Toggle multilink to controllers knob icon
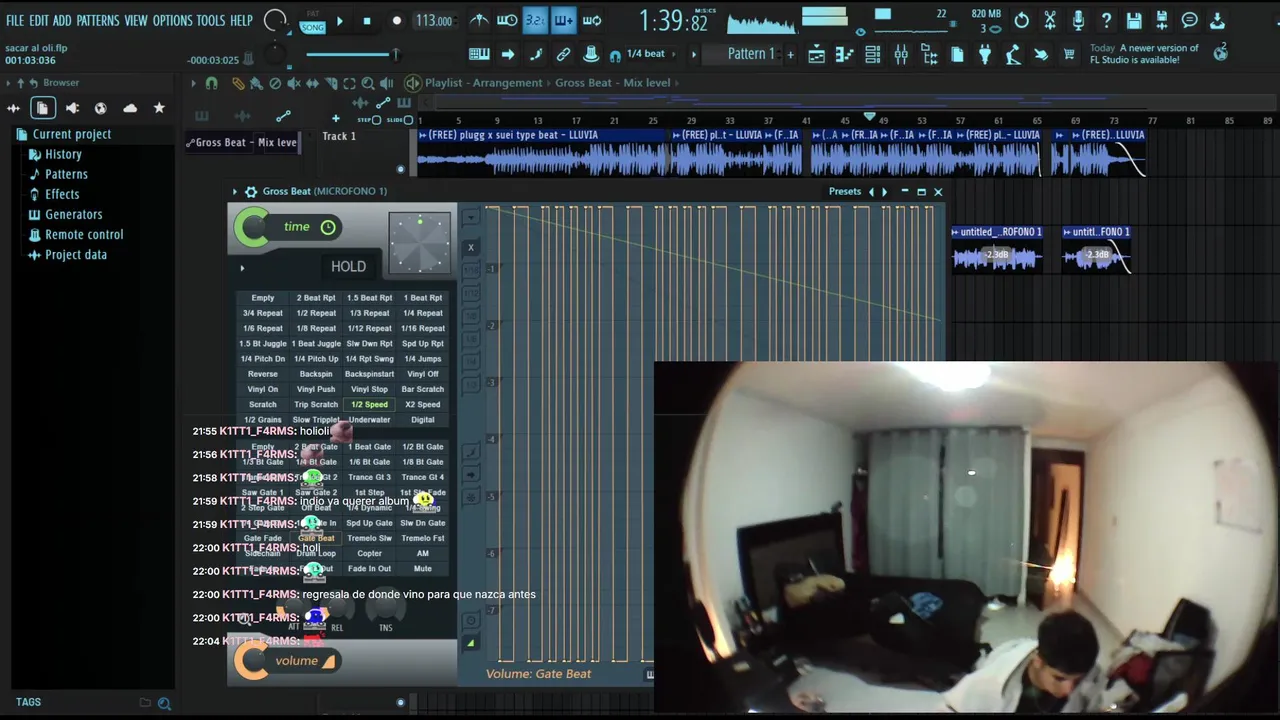 (x=591, y=54)
